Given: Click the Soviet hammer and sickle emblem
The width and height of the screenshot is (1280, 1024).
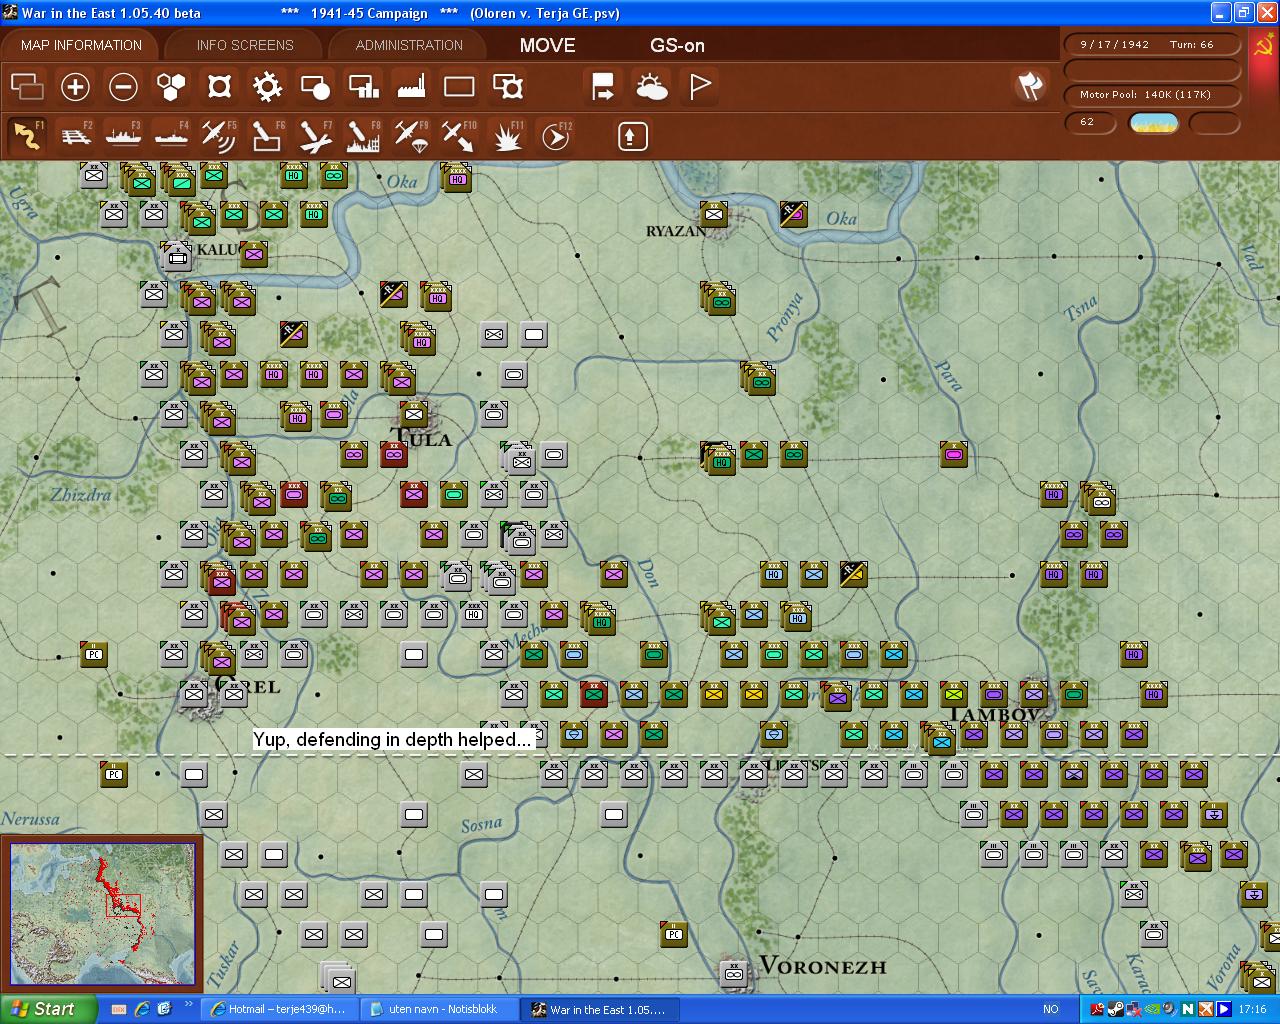Looking at the screenshot, I should 1264,46.
